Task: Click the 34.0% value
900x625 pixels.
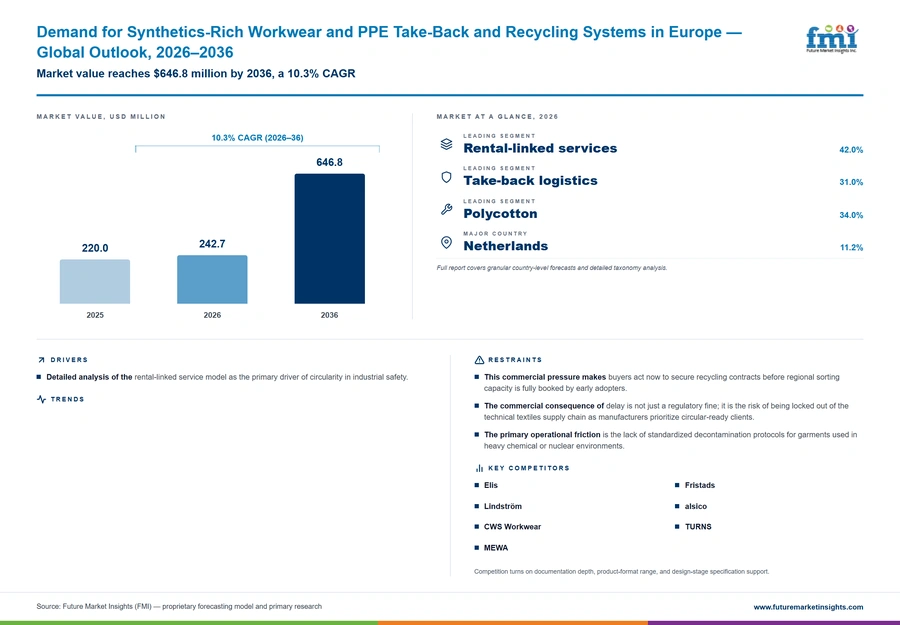Action: click(x=851, y=215)
